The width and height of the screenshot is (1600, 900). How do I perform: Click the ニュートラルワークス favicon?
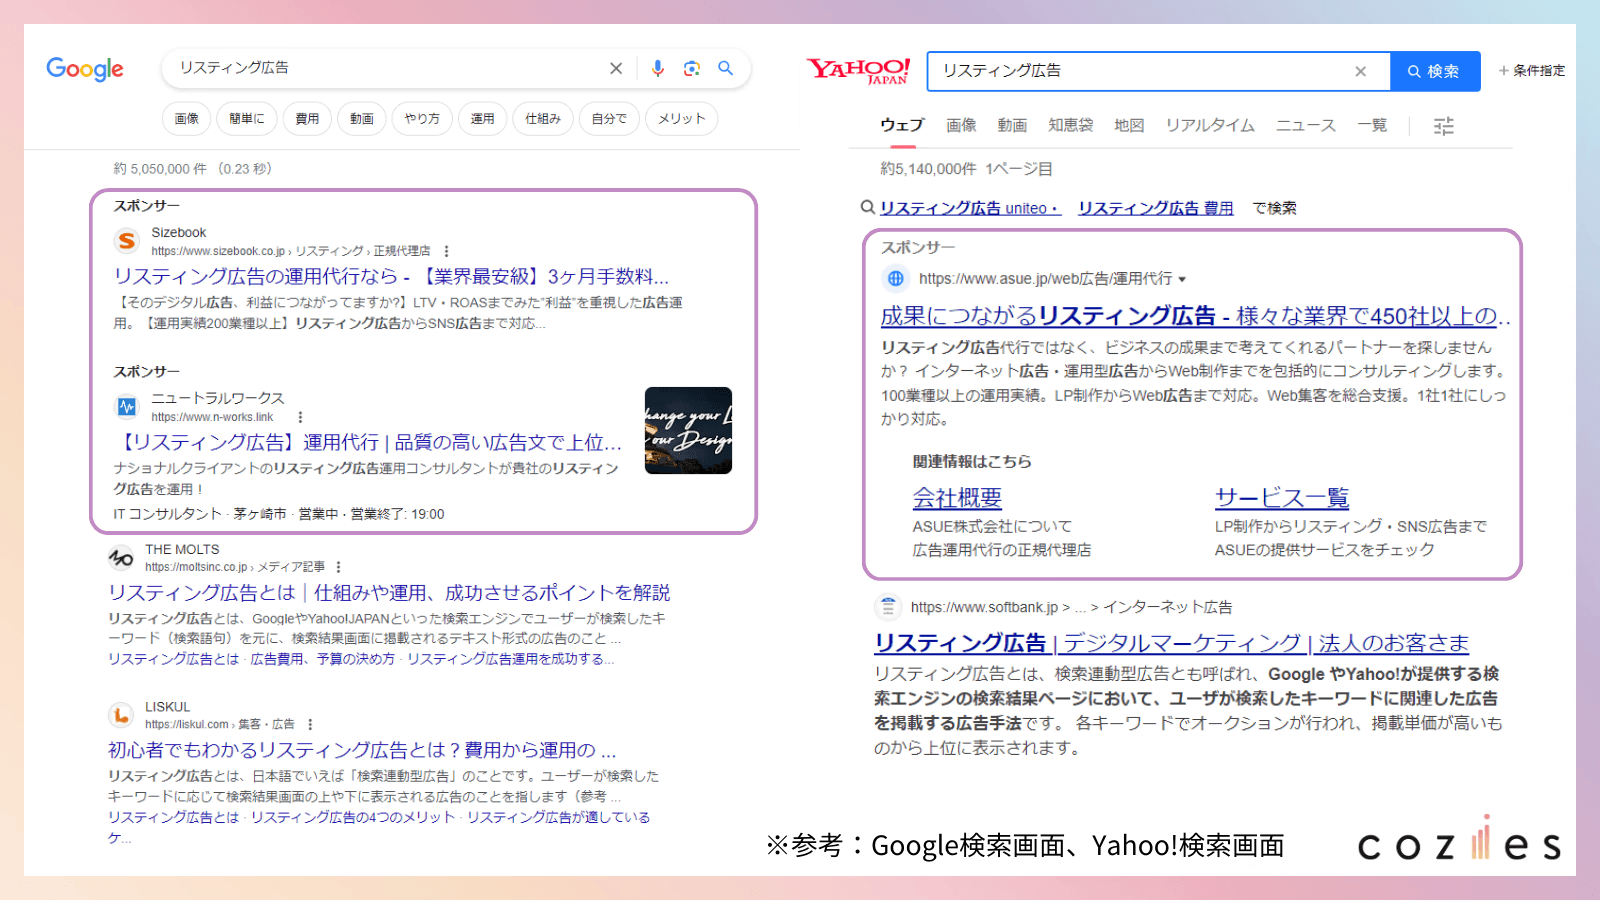[127, 406]
